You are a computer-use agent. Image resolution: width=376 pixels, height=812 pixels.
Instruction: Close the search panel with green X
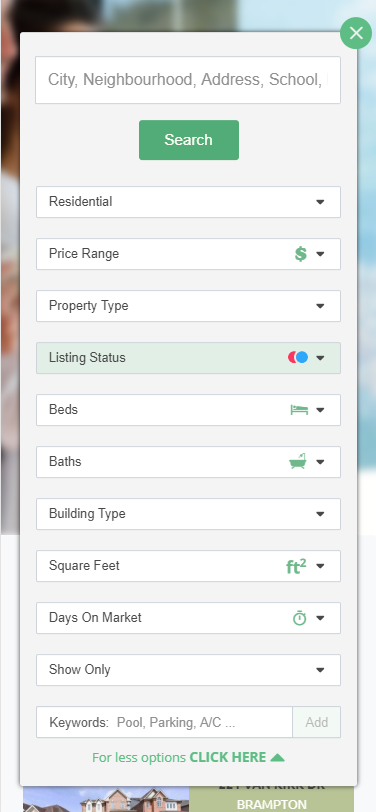[356, 33]
